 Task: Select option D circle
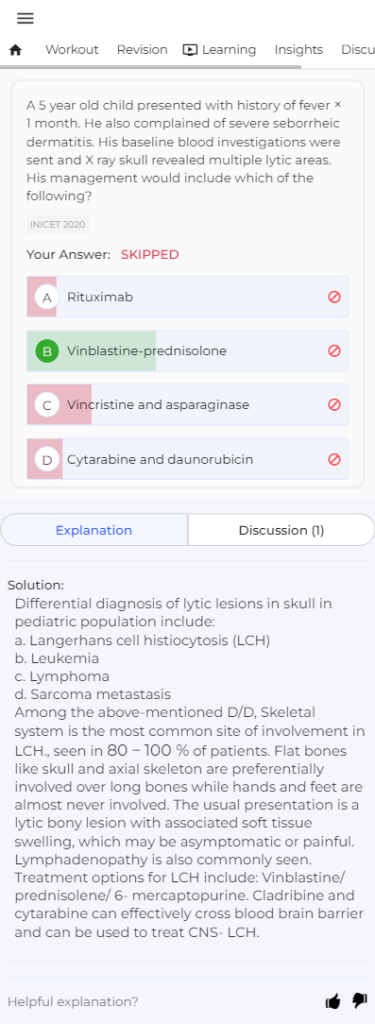pos(46,460)
